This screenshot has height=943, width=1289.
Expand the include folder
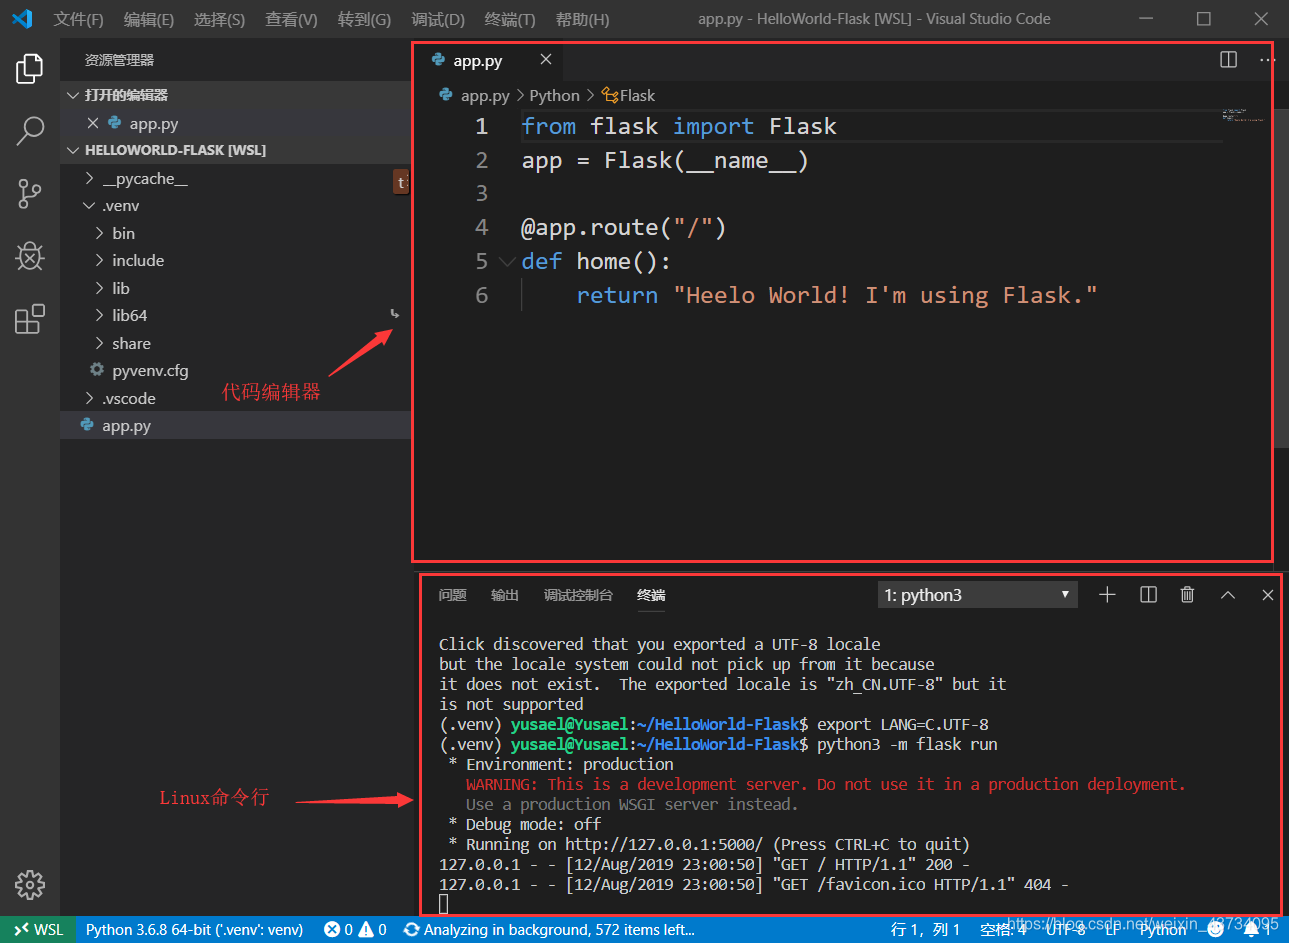(x=100, y=260)
